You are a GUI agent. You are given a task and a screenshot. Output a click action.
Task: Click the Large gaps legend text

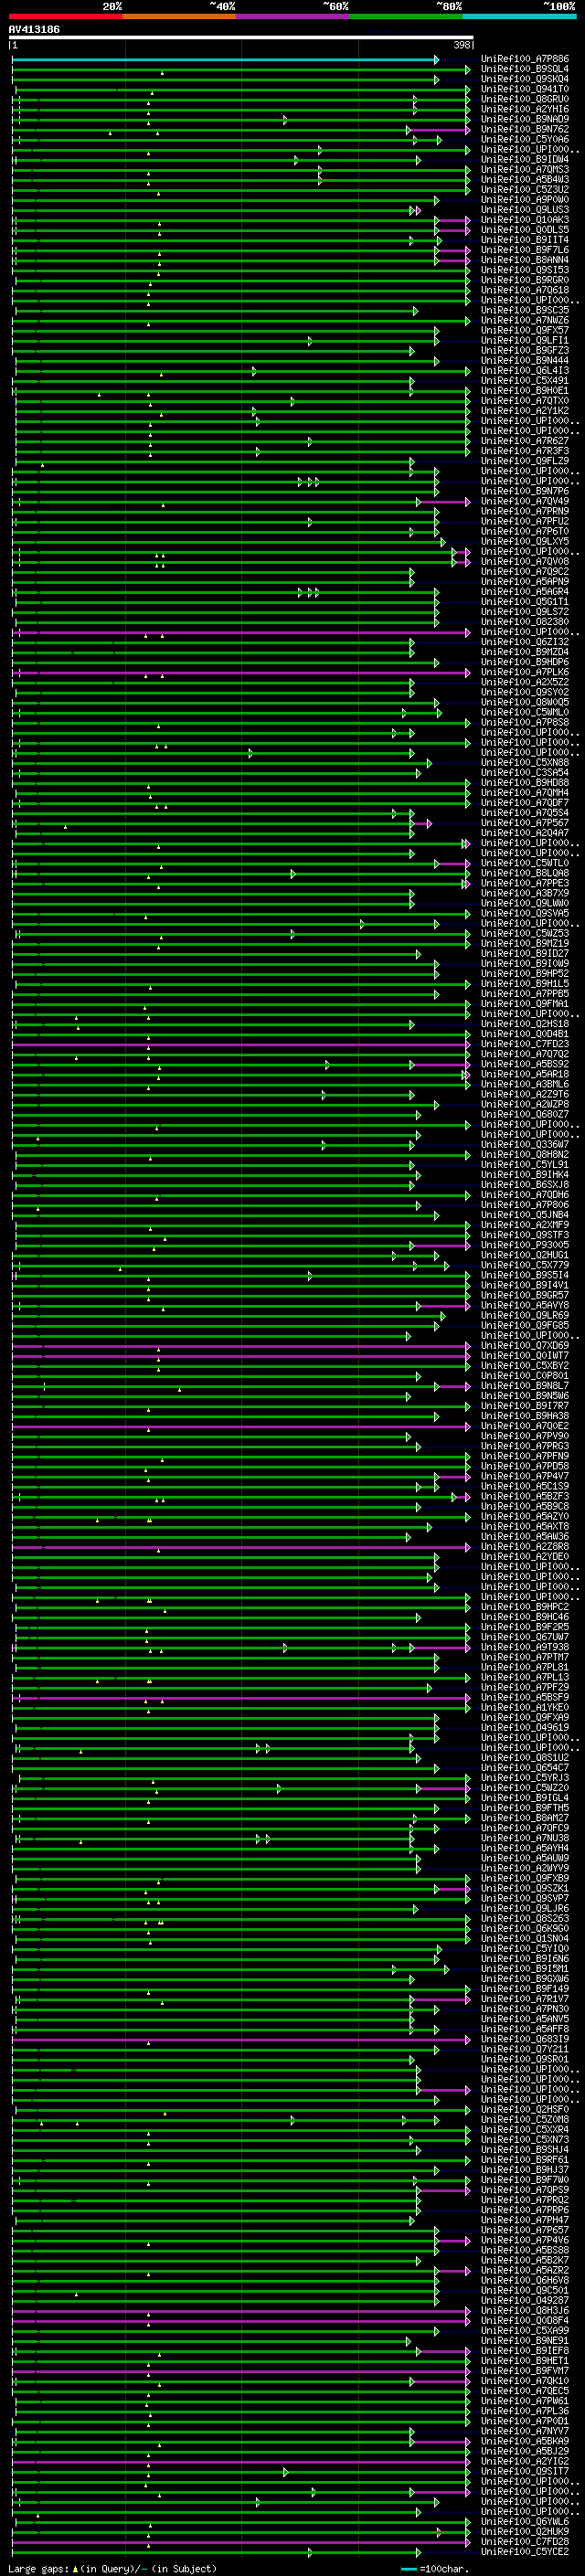pyautogui.click(x=112, y=2568)
